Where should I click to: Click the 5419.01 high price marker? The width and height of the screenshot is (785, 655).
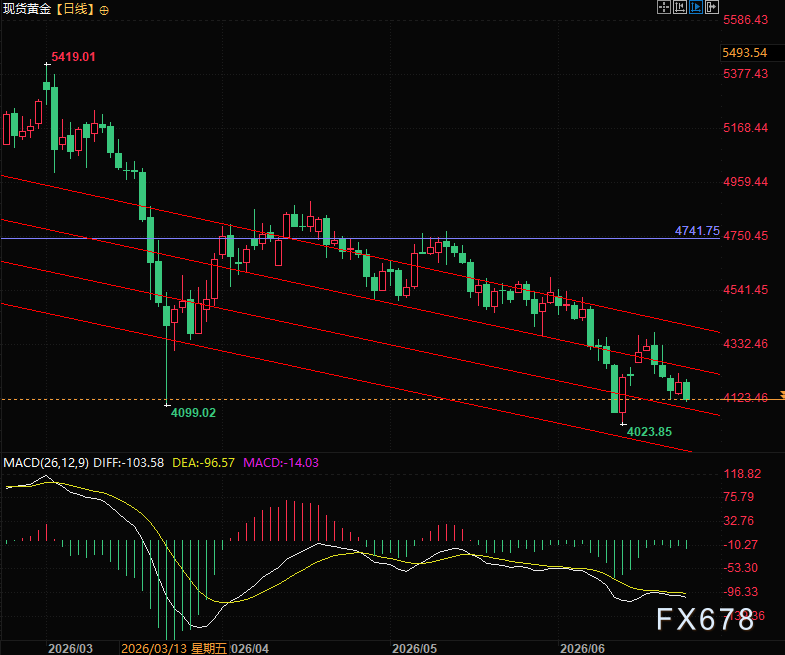point(73,57)
